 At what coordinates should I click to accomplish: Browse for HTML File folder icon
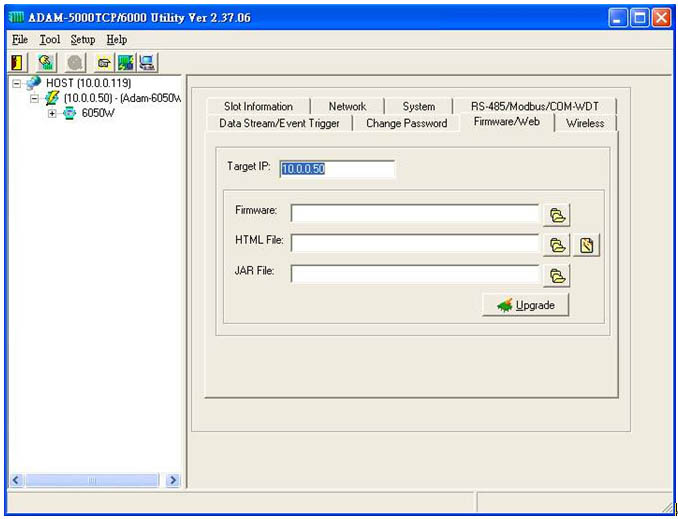pos(557,245)
